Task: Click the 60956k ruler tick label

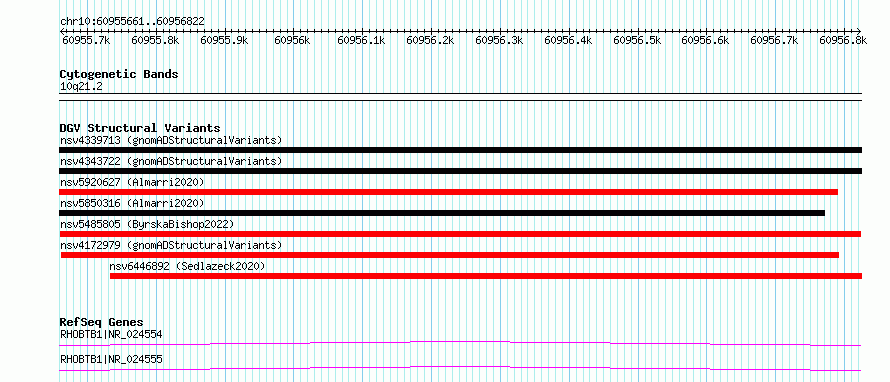Action: (x=292, y=40)
